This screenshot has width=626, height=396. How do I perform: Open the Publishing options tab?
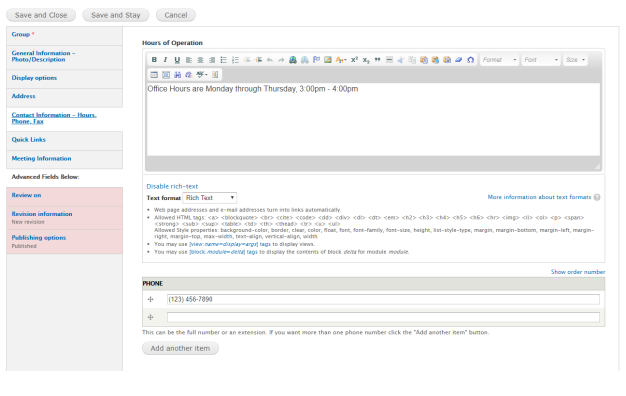pos(64,241)
